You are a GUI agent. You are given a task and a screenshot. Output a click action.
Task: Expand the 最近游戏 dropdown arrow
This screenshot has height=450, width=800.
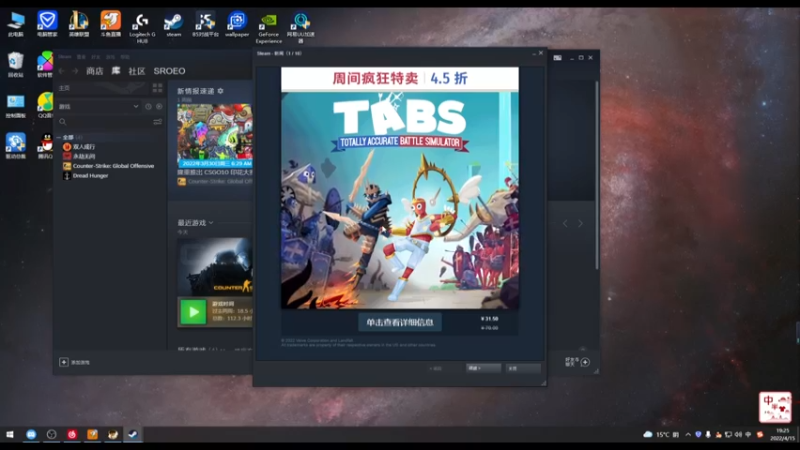pos(211,223)
